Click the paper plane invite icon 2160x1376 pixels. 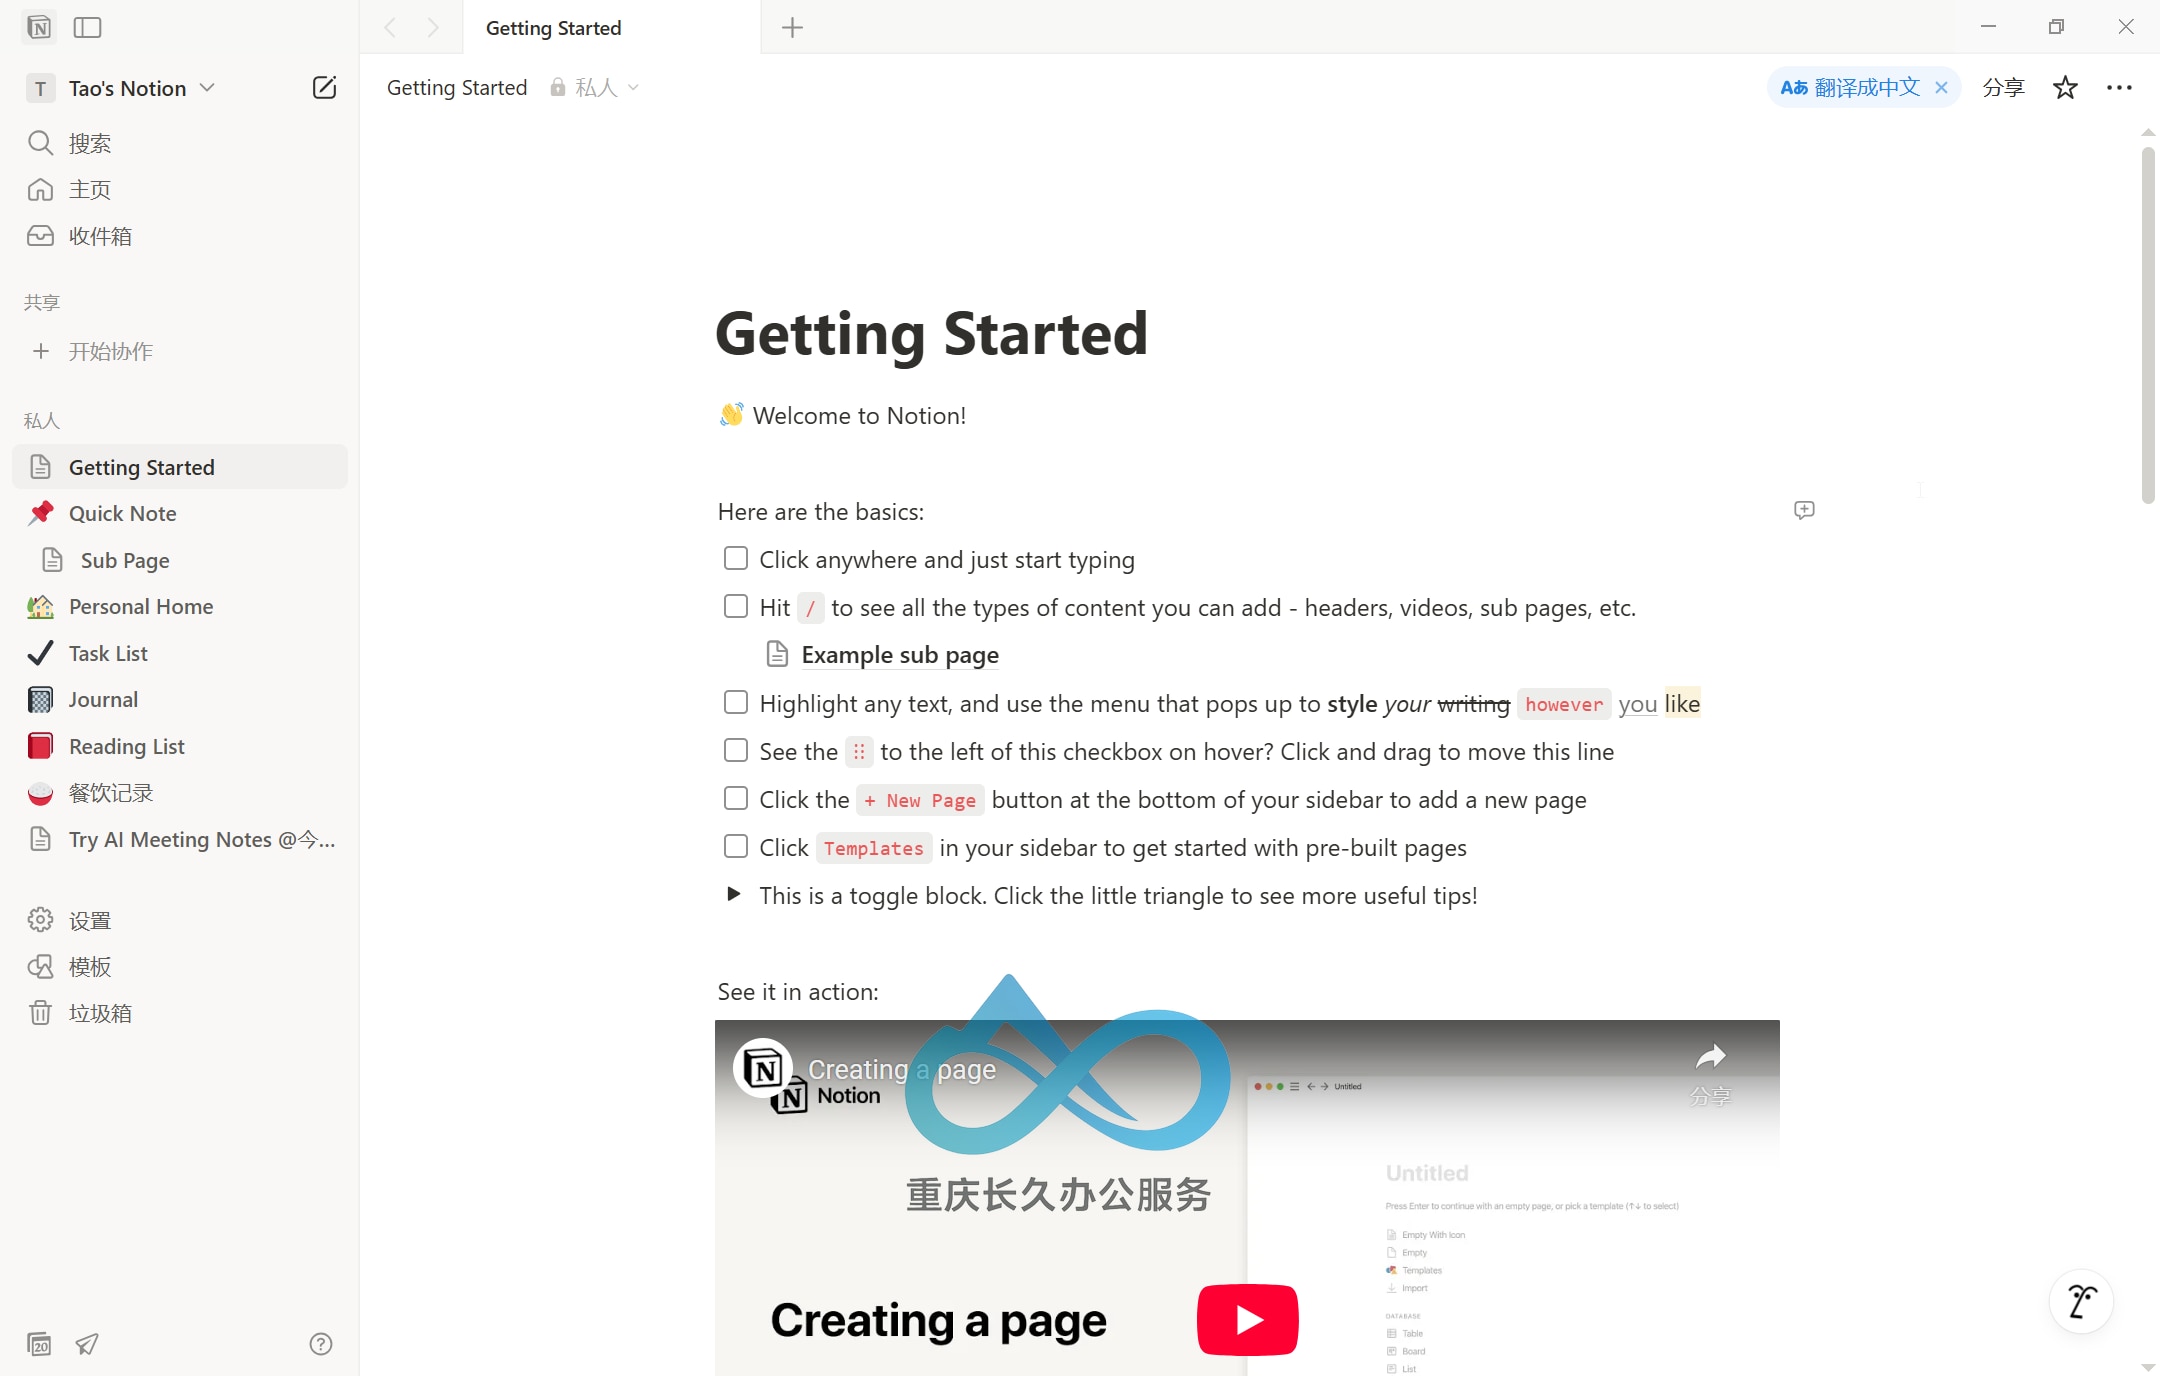(x=87, y=1344)
